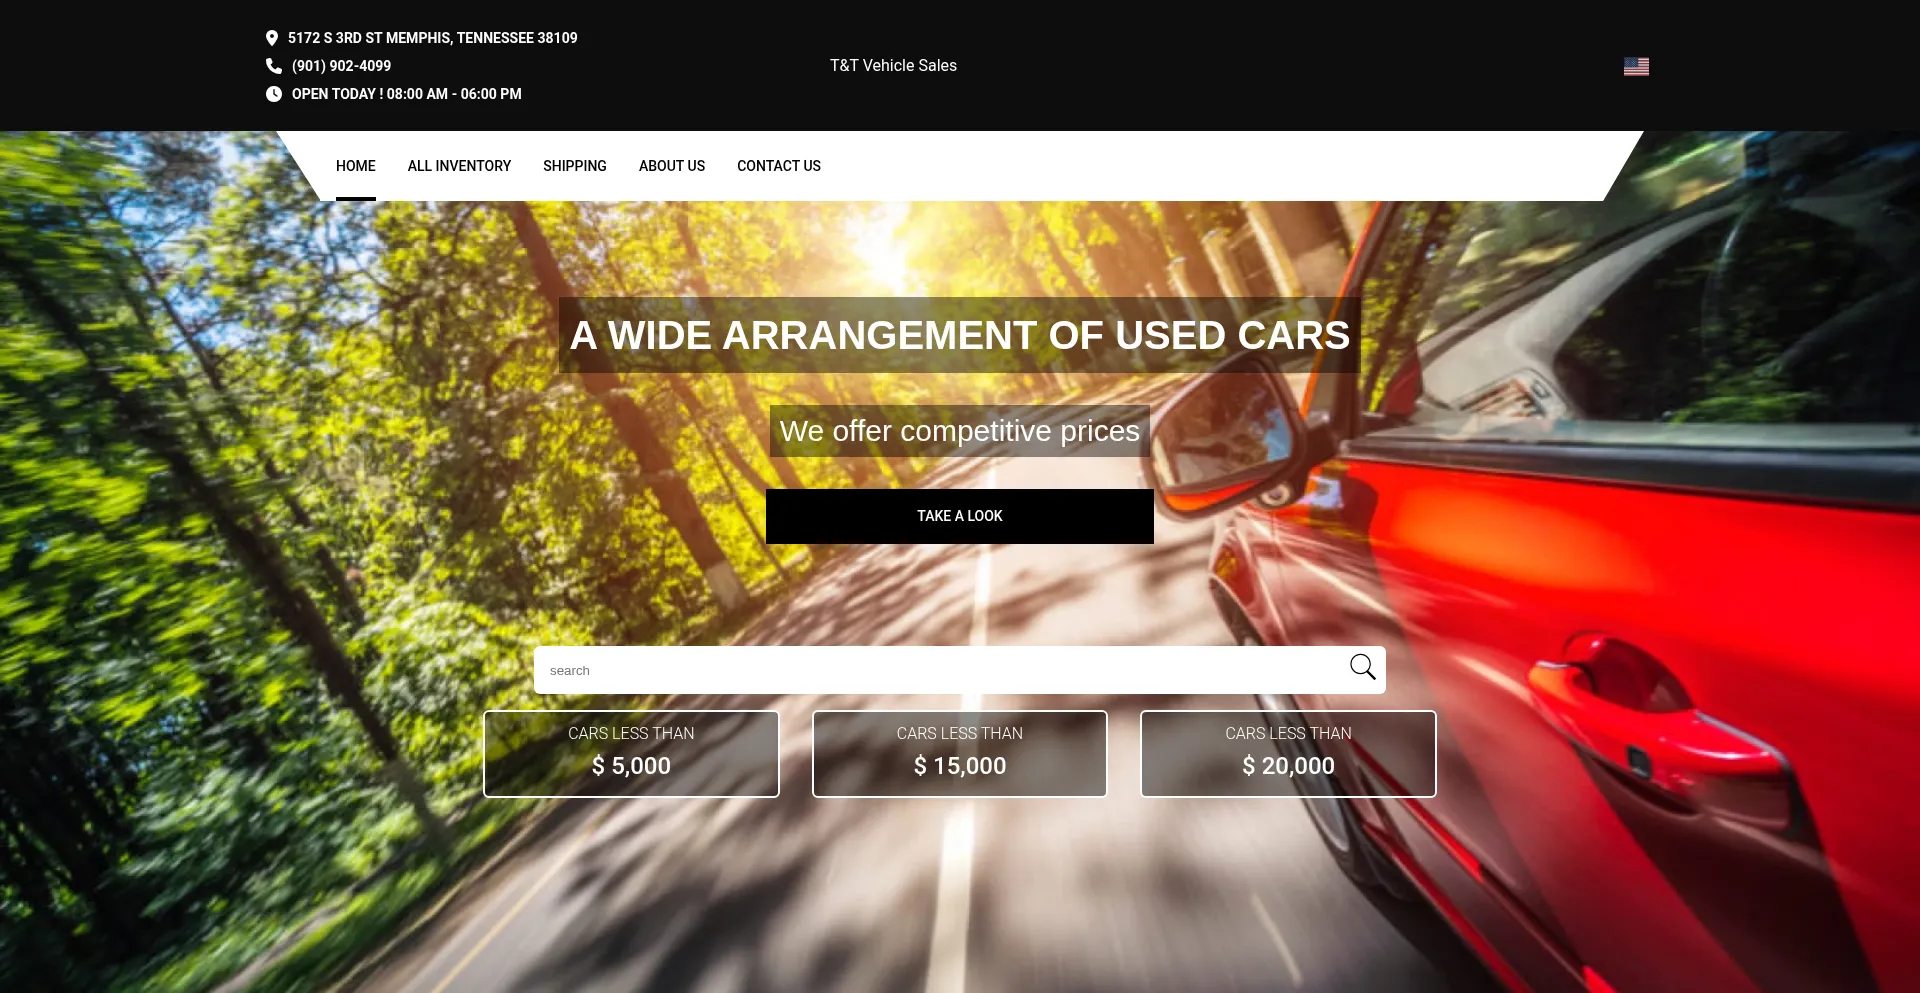Click the clock hours icon
Viewport: 1920px width, 993px height.
pos(273,94)
